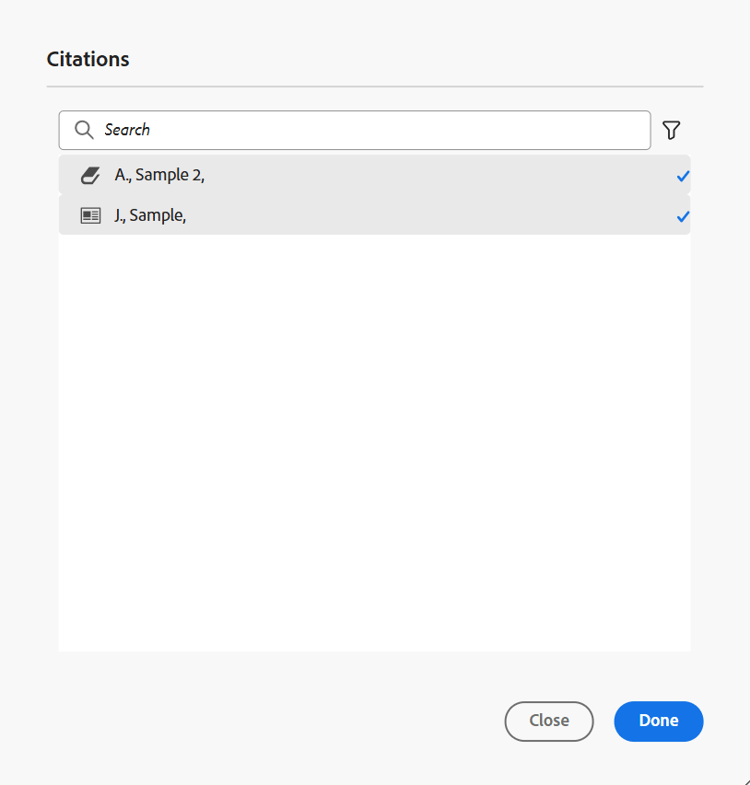Uncheck the blue checkmark for J., Sample
Image resolution: width=750 pixels, height=785 pixels.
click(683, 217)
